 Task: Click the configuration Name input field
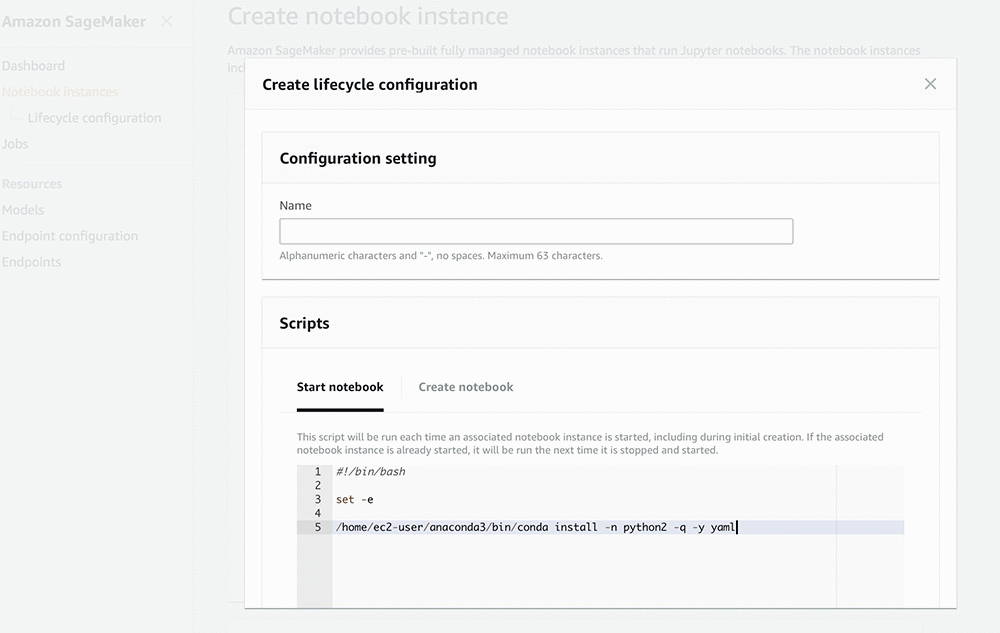coord(536,232)
